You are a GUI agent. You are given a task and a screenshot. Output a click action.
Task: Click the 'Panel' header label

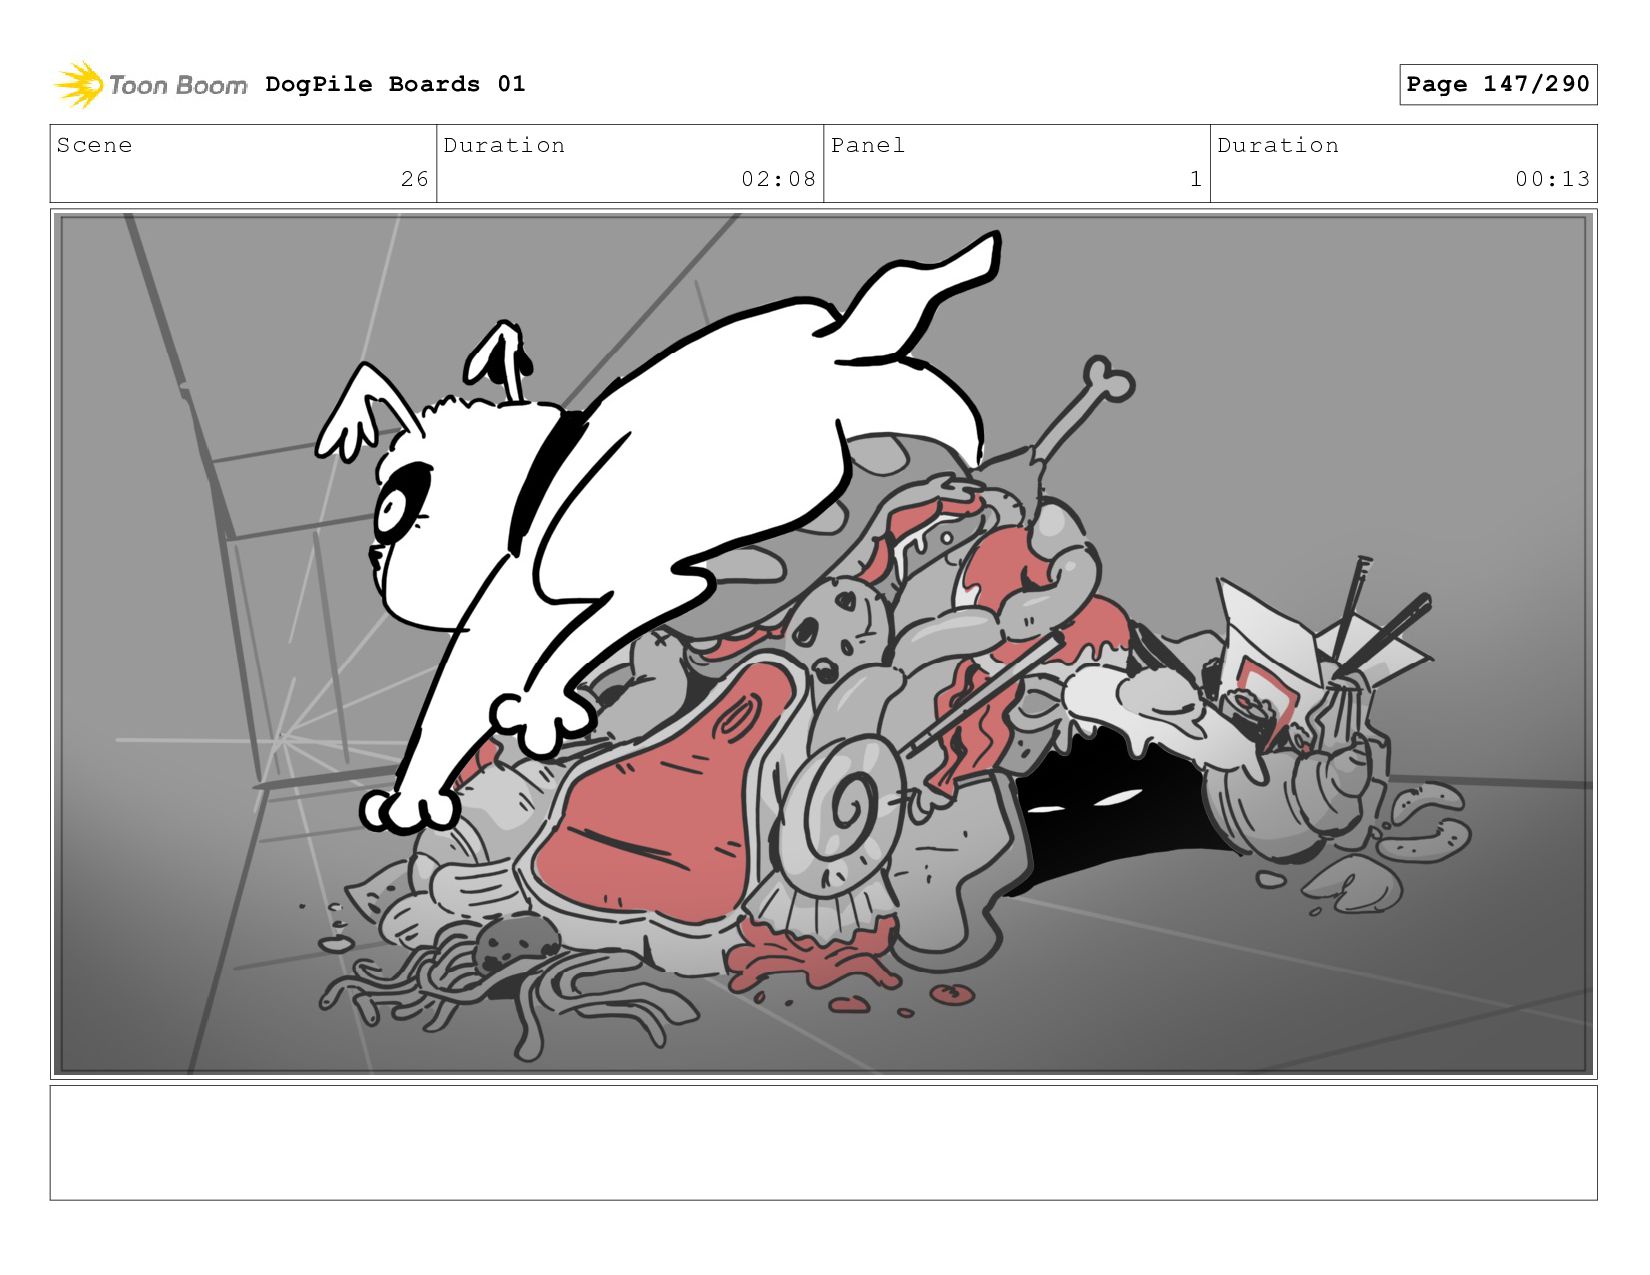pyautogui.click(x=868, y=145)
